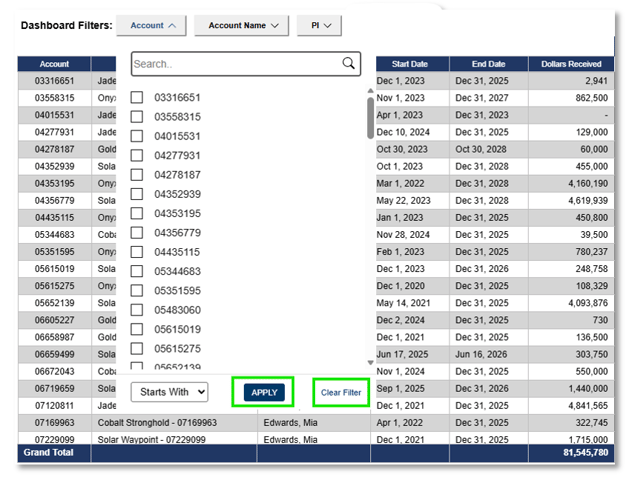Image resolution: width=632 pixels, height=483 pixels.
Task: Click start date Jun 17, 2025
Action: pos(402,354)
